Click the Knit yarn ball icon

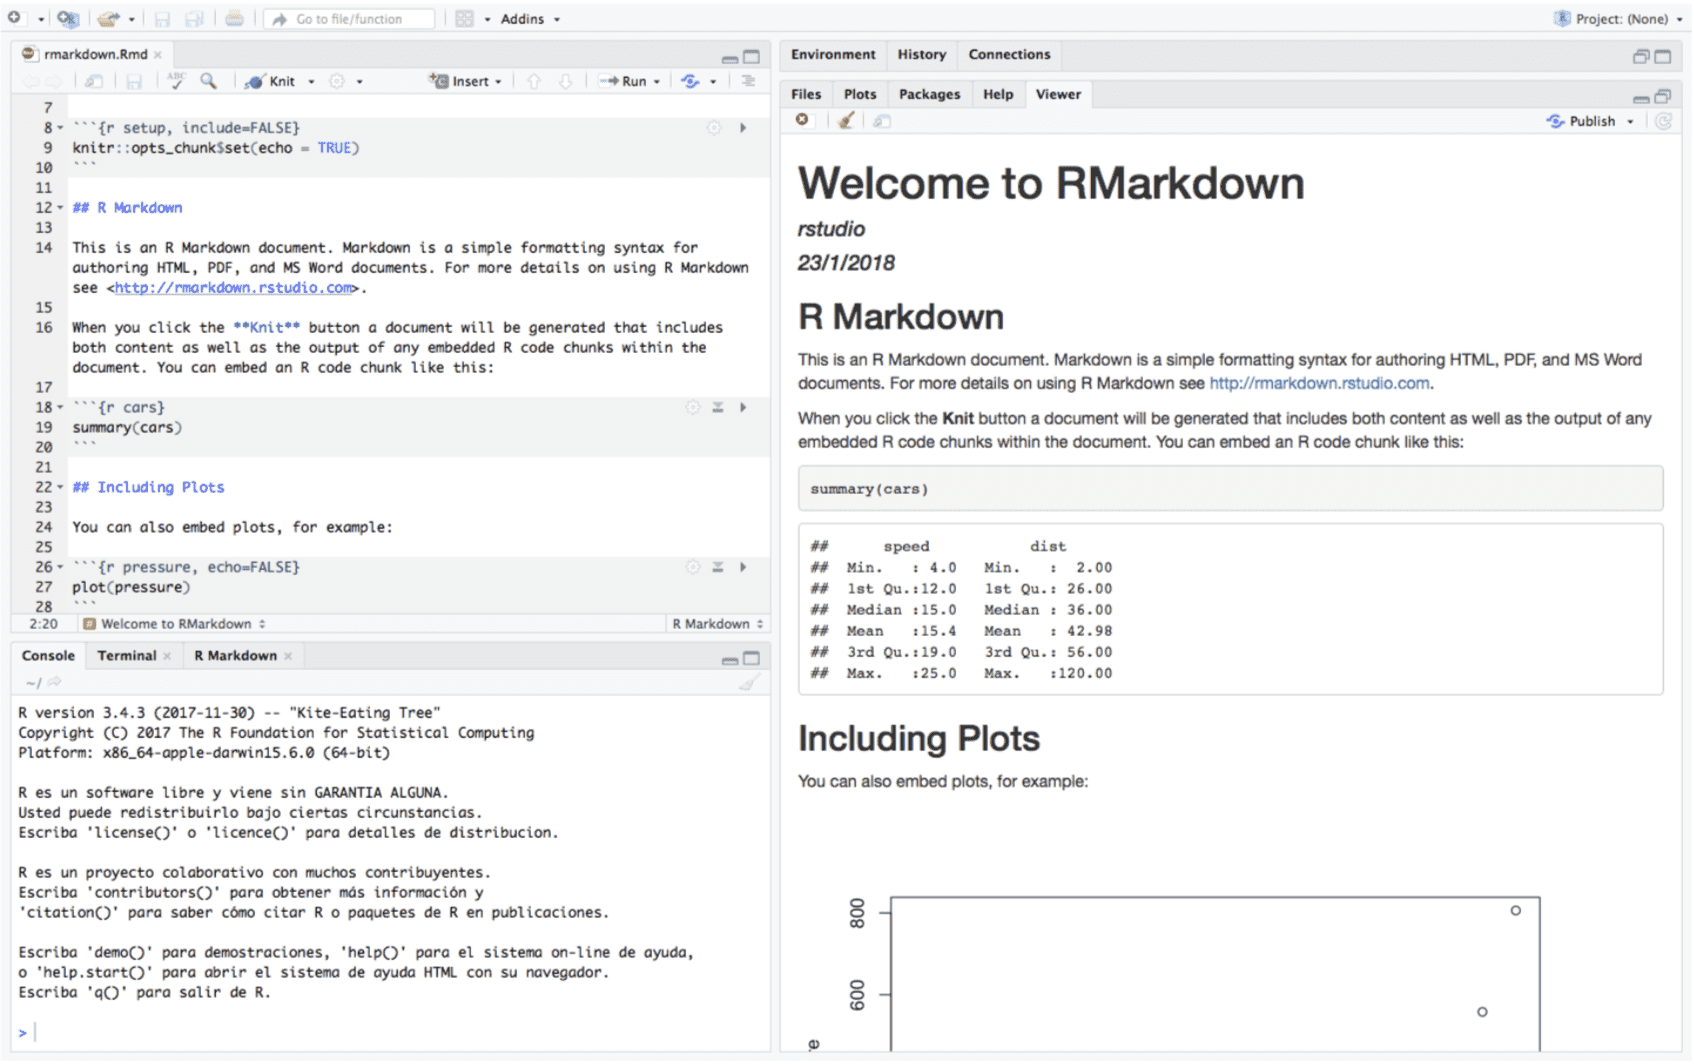click(255, 81)
